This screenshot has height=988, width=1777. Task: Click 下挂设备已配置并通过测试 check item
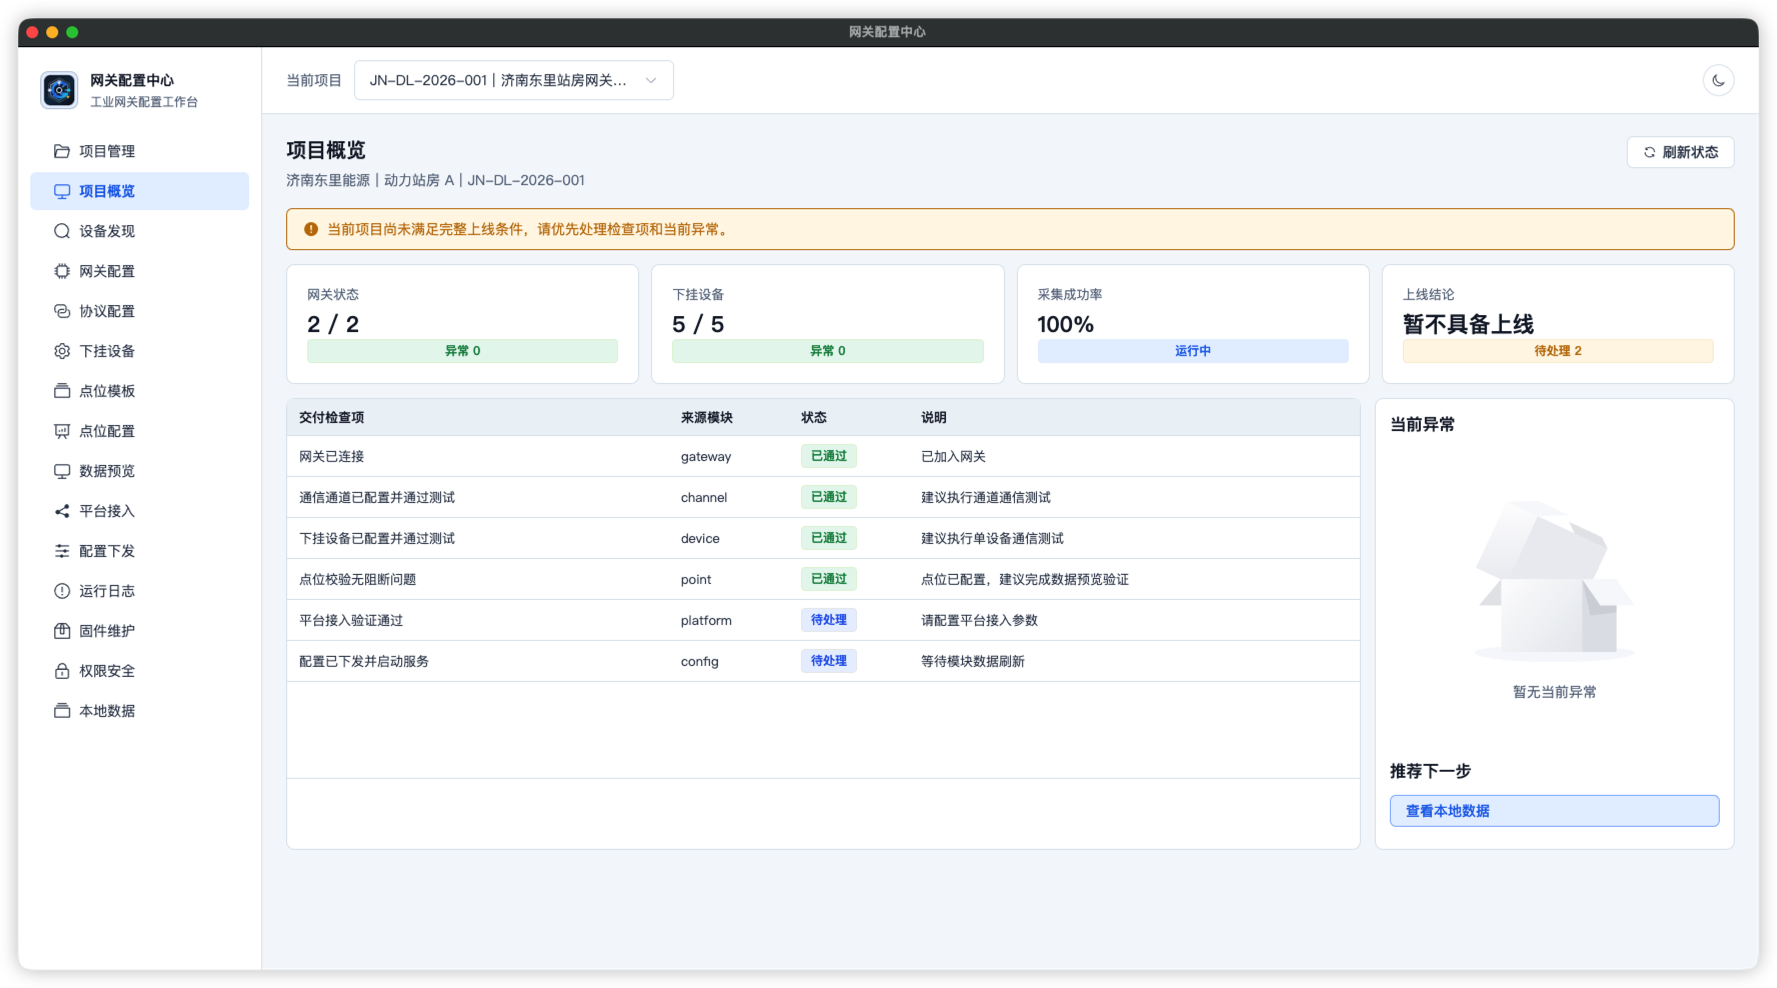pos(377,538)
